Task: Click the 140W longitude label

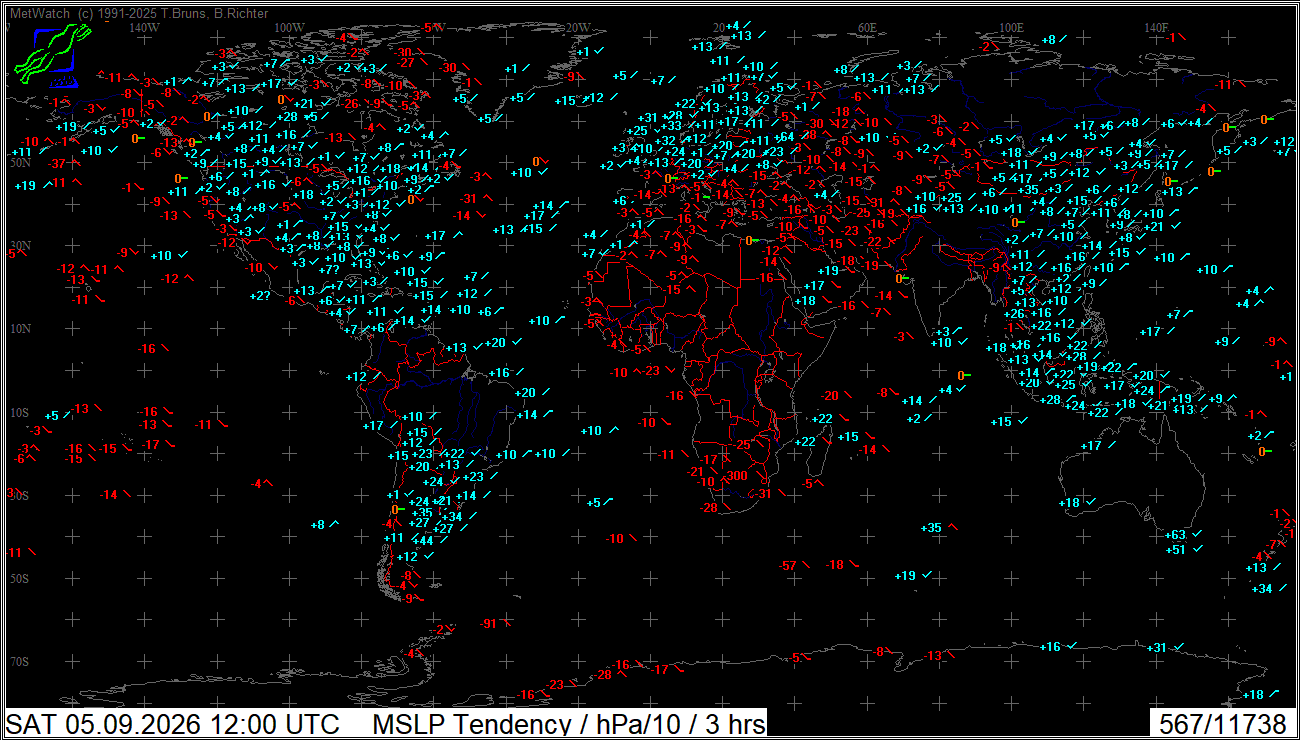Action: point(144,28)
